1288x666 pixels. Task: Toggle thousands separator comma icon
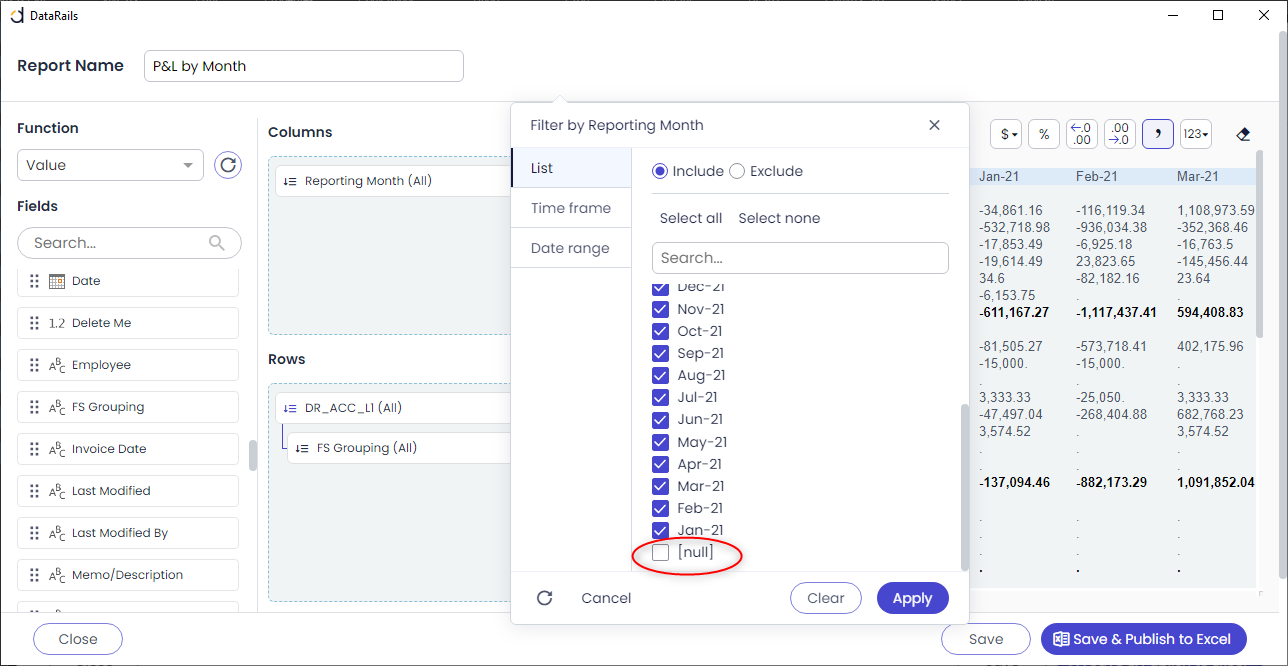1158,134
